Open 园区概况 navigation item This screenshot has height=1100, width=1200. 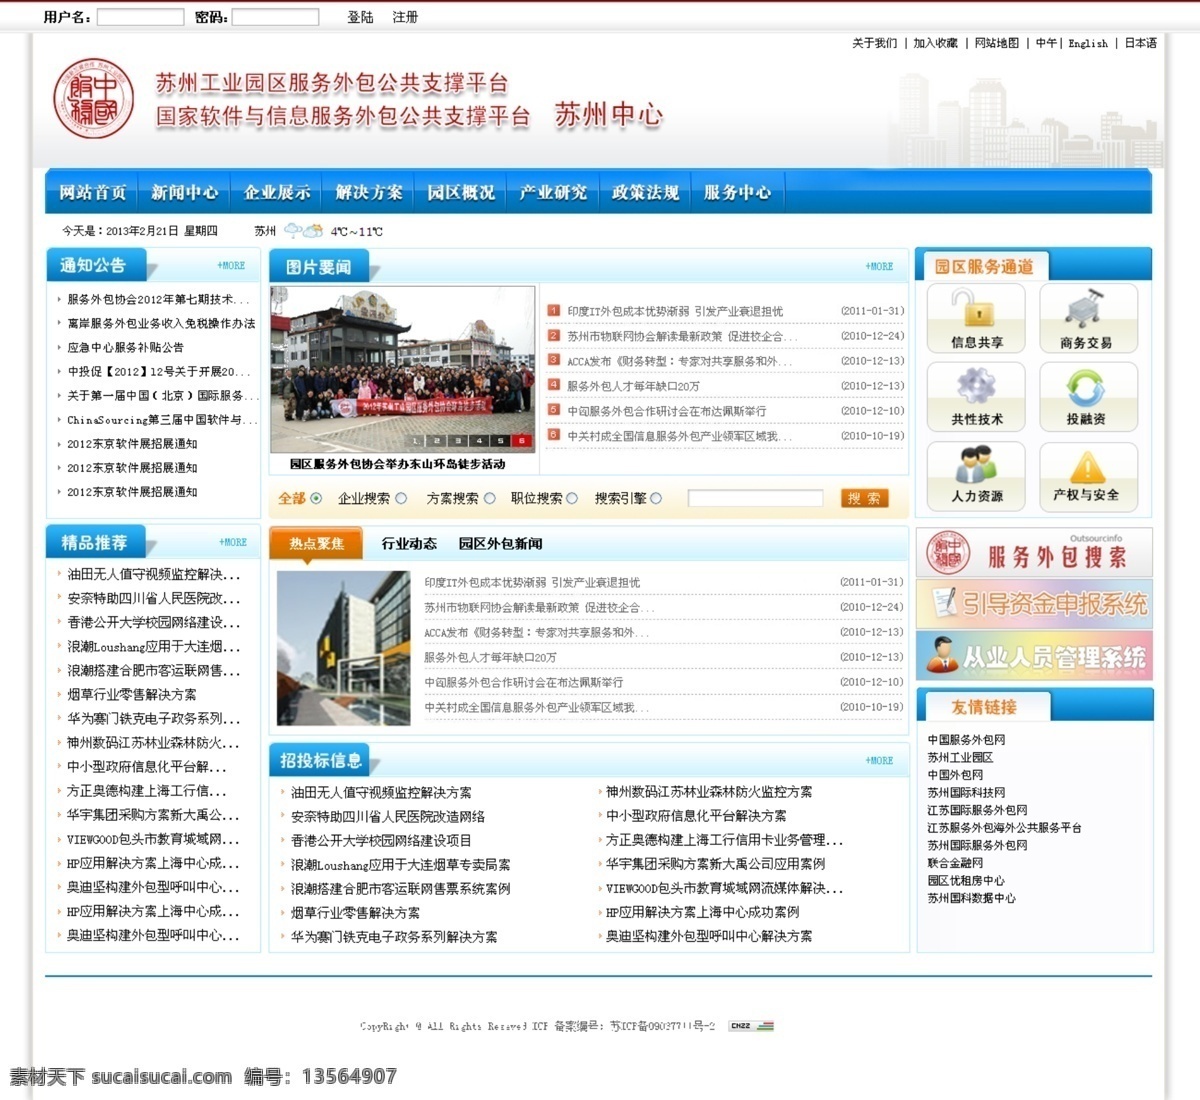coord(461,192)
